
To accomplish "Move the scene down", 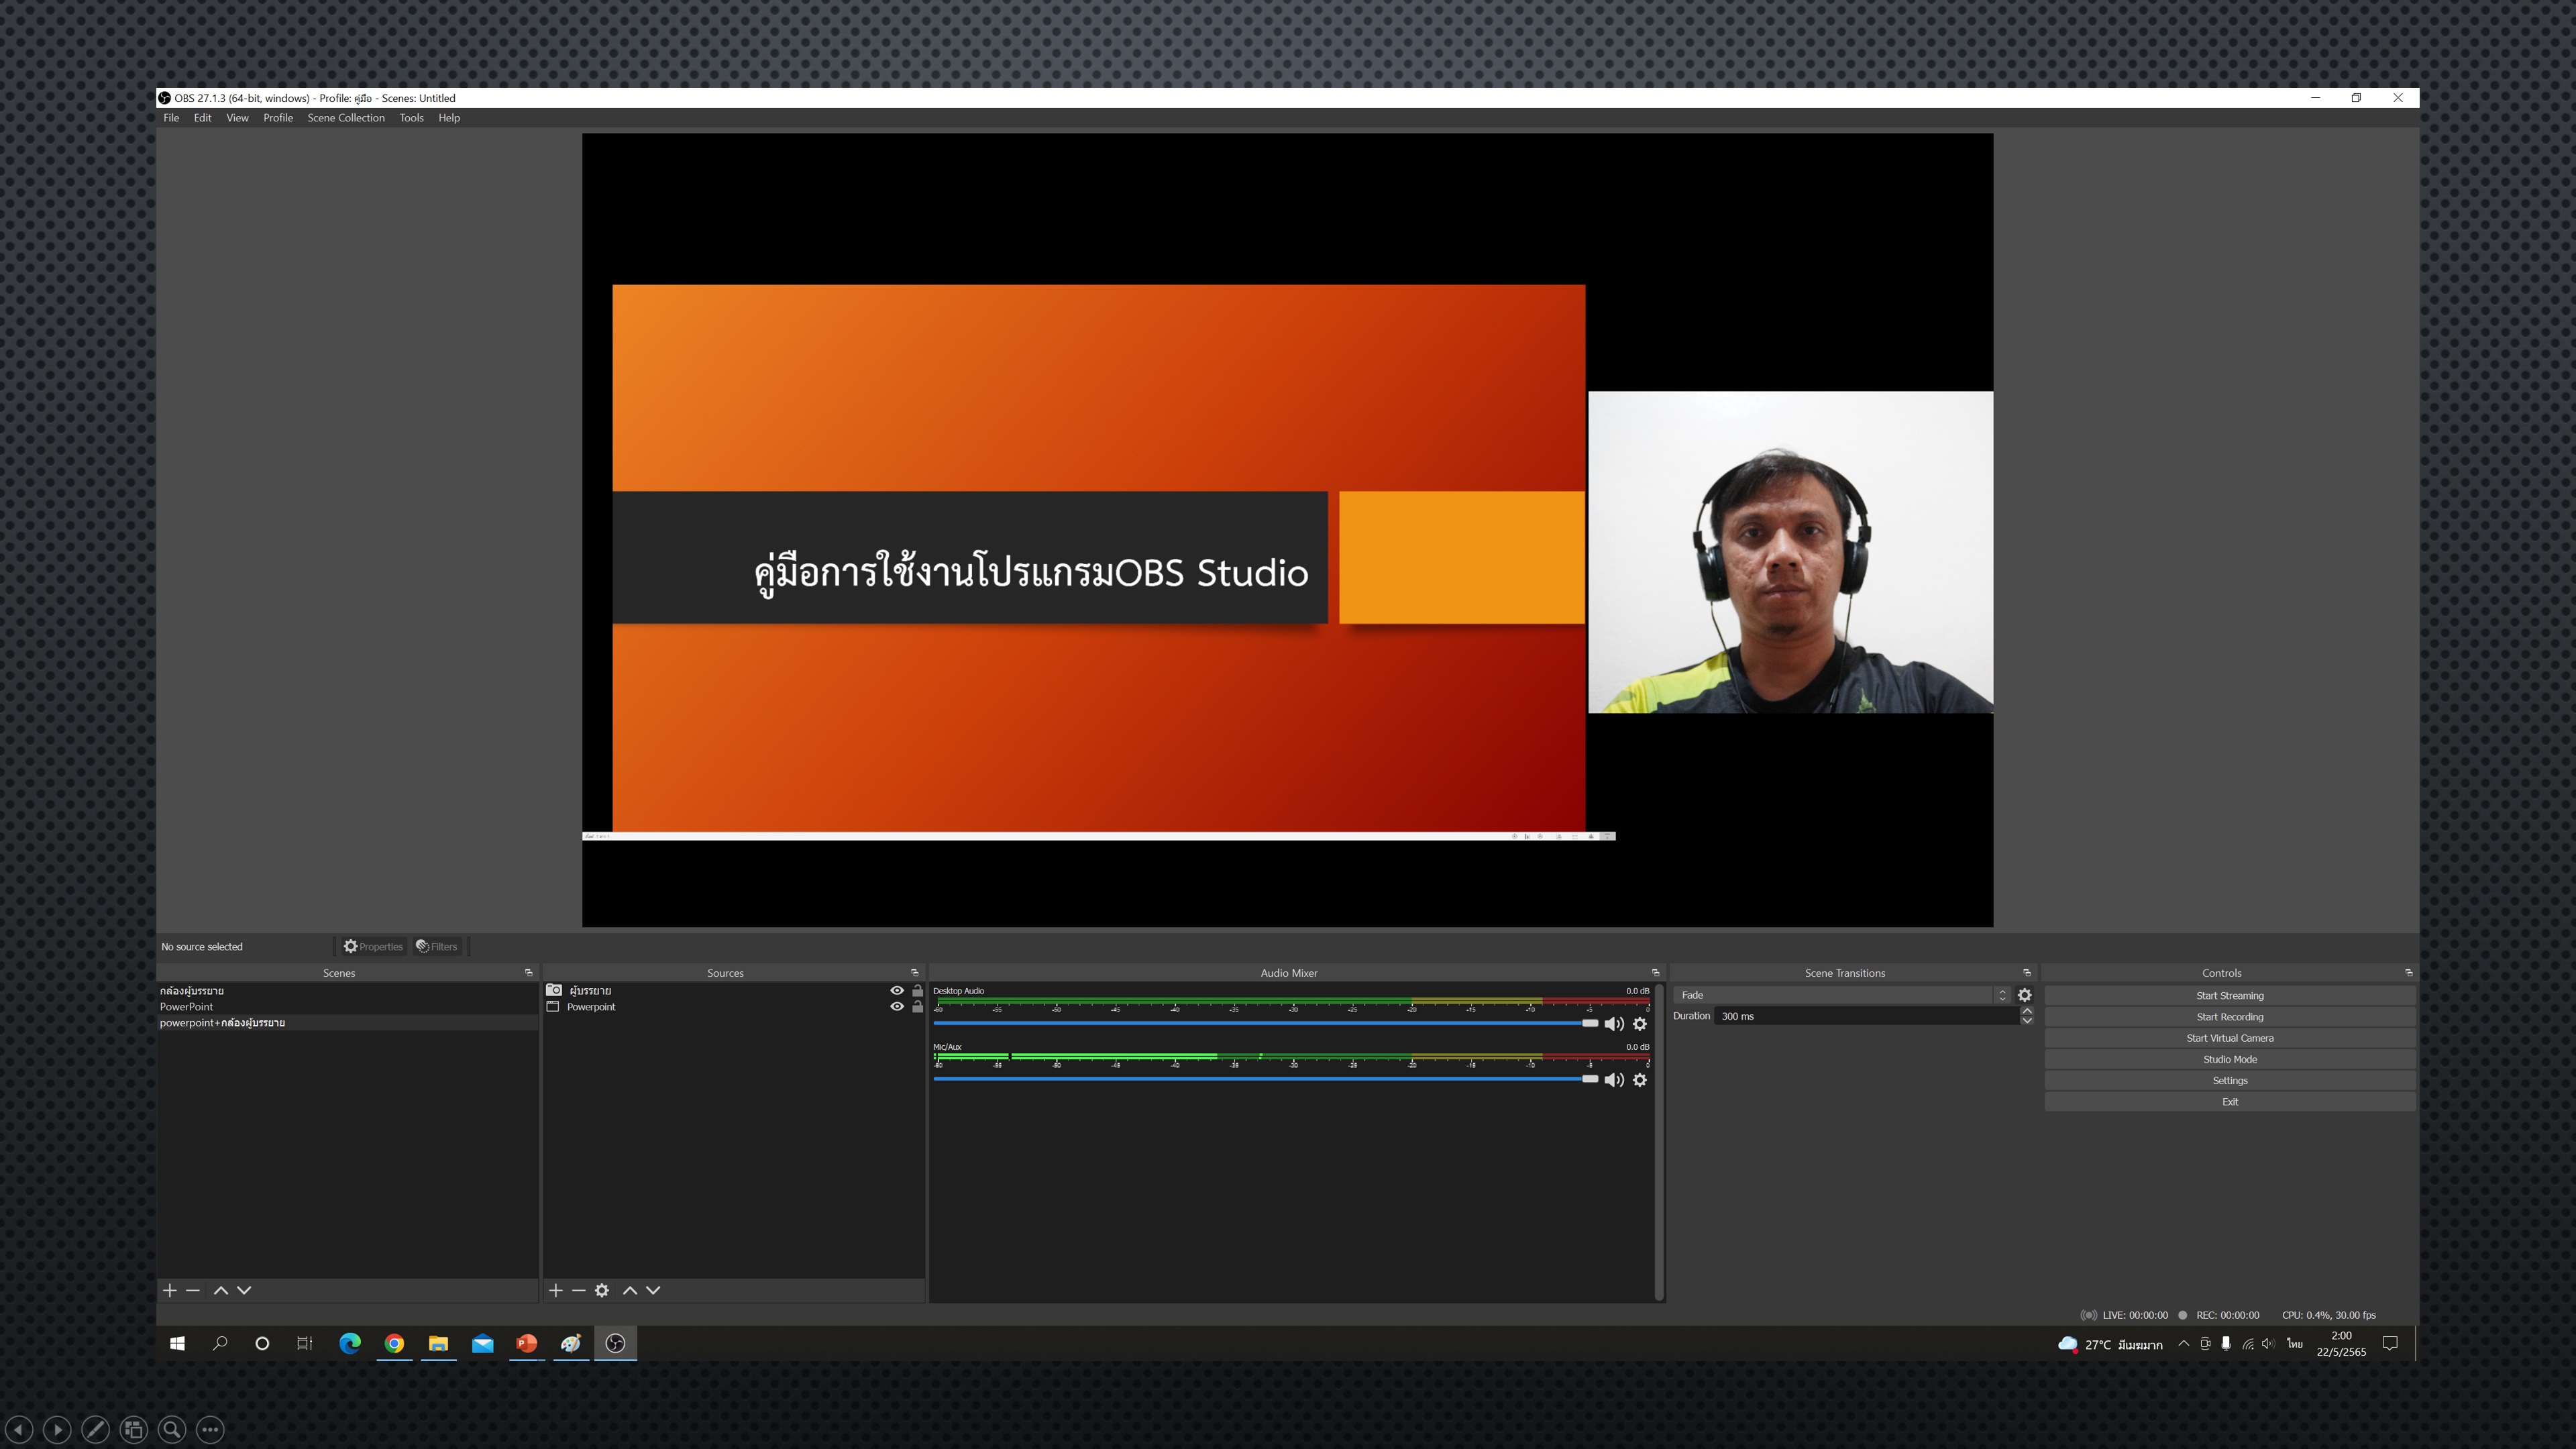I will coord(244,1291).
